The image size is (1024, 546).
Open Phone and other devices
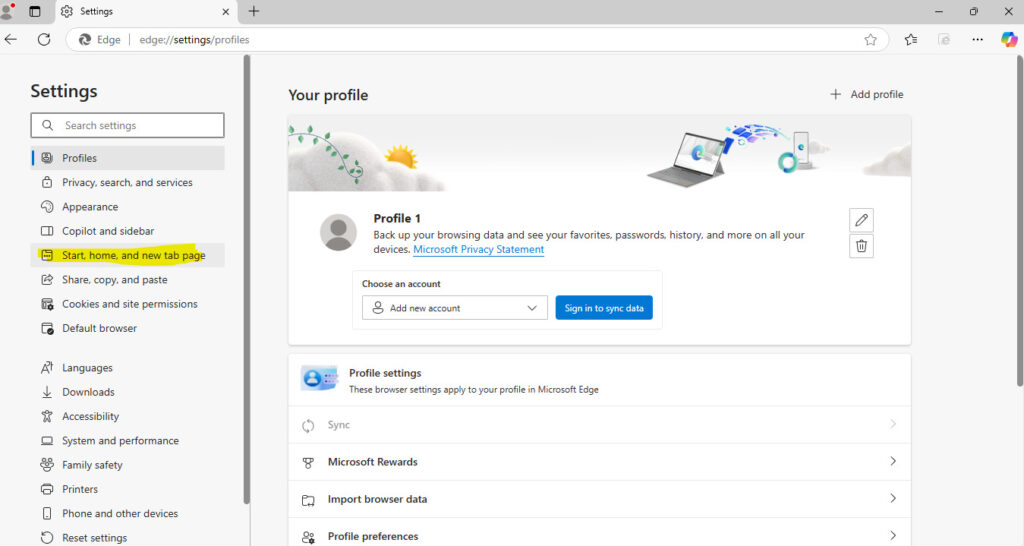tap(127, 513)
